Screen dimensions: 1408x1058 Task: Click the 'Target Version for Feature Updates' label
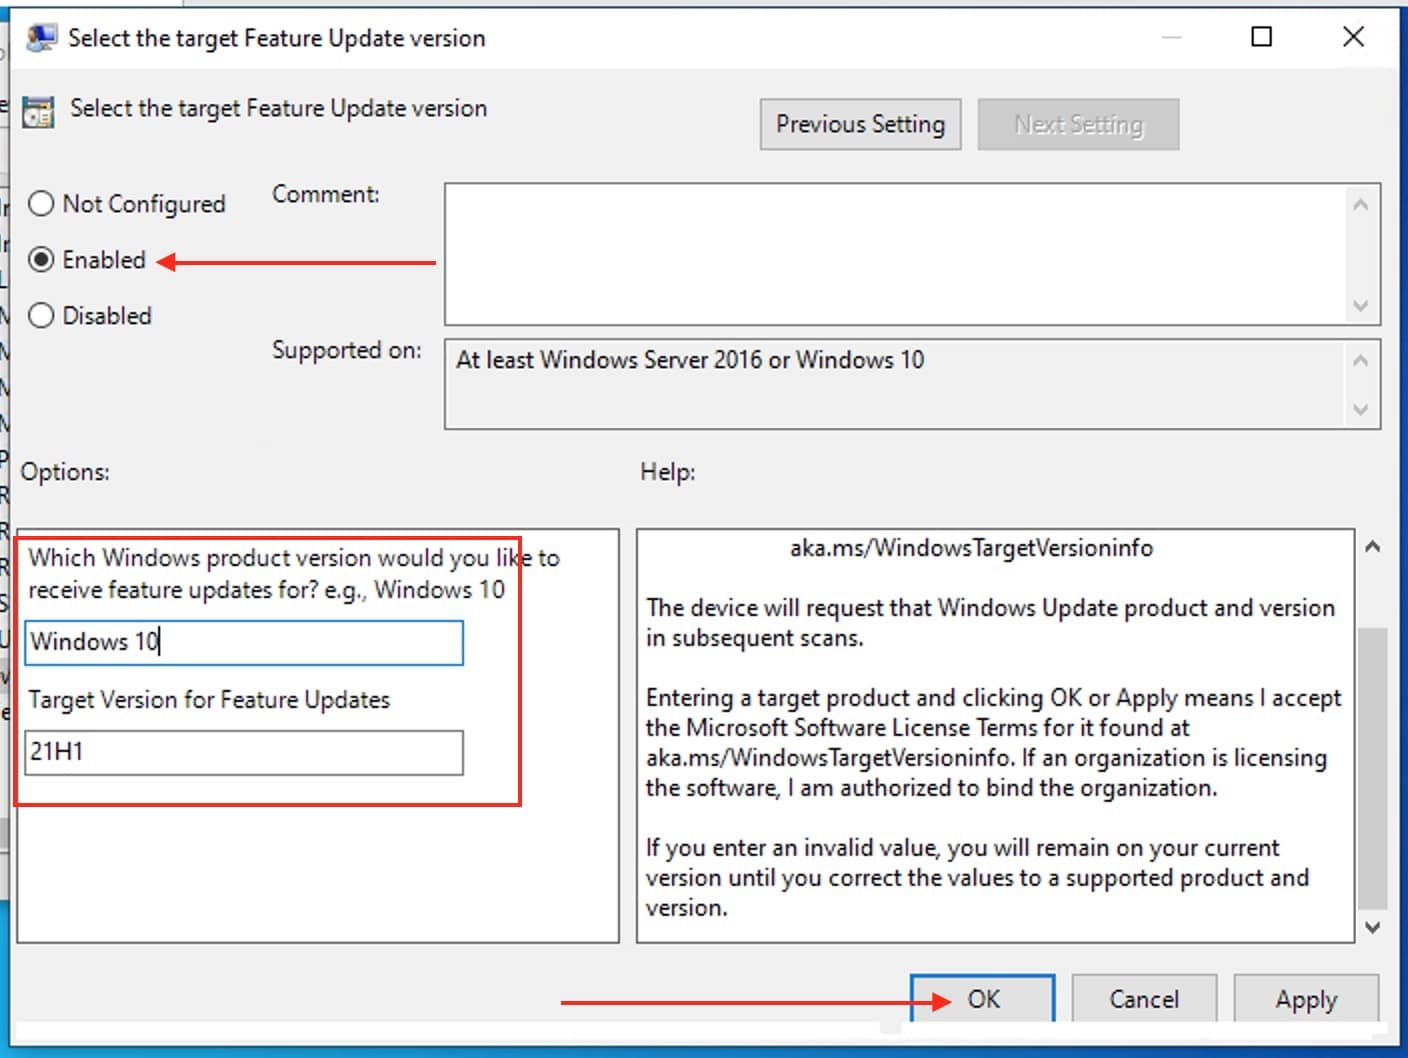[209, 700]
